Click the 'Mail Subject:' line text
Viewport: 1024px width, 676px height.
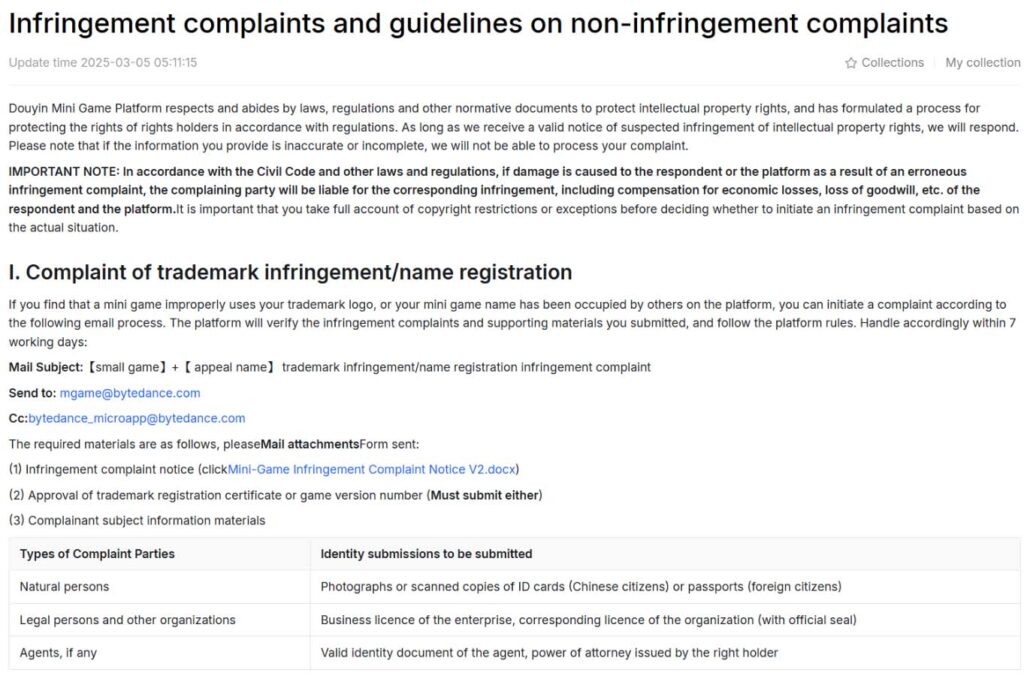point(330,368)
